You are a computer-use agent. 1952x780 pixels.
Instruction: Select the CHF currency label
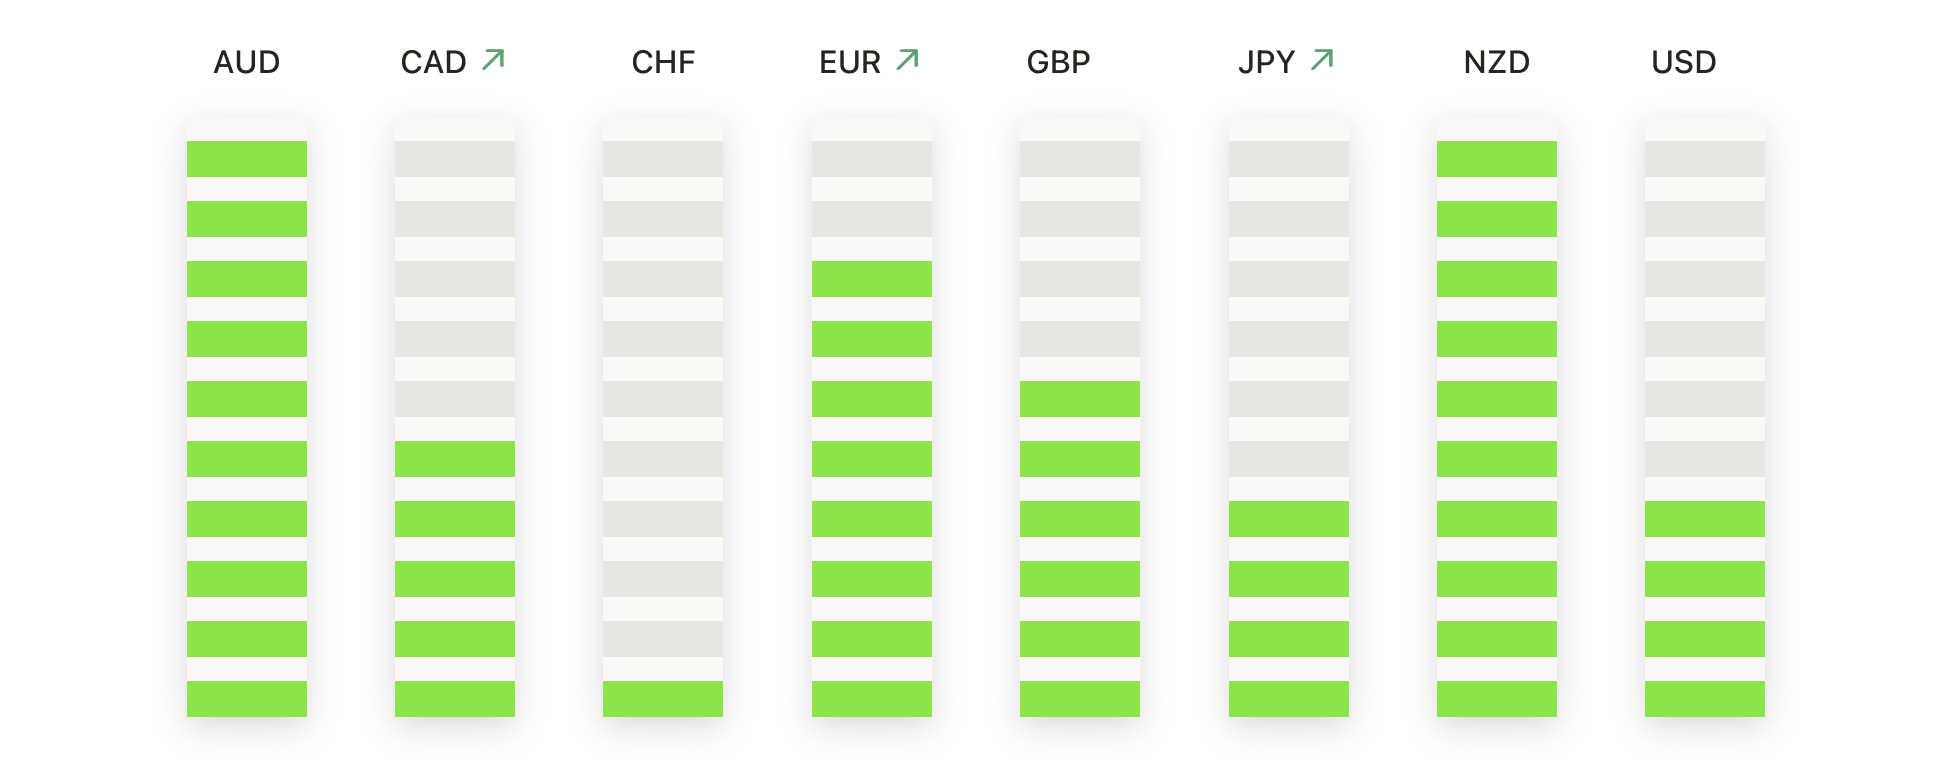(663, 62)
